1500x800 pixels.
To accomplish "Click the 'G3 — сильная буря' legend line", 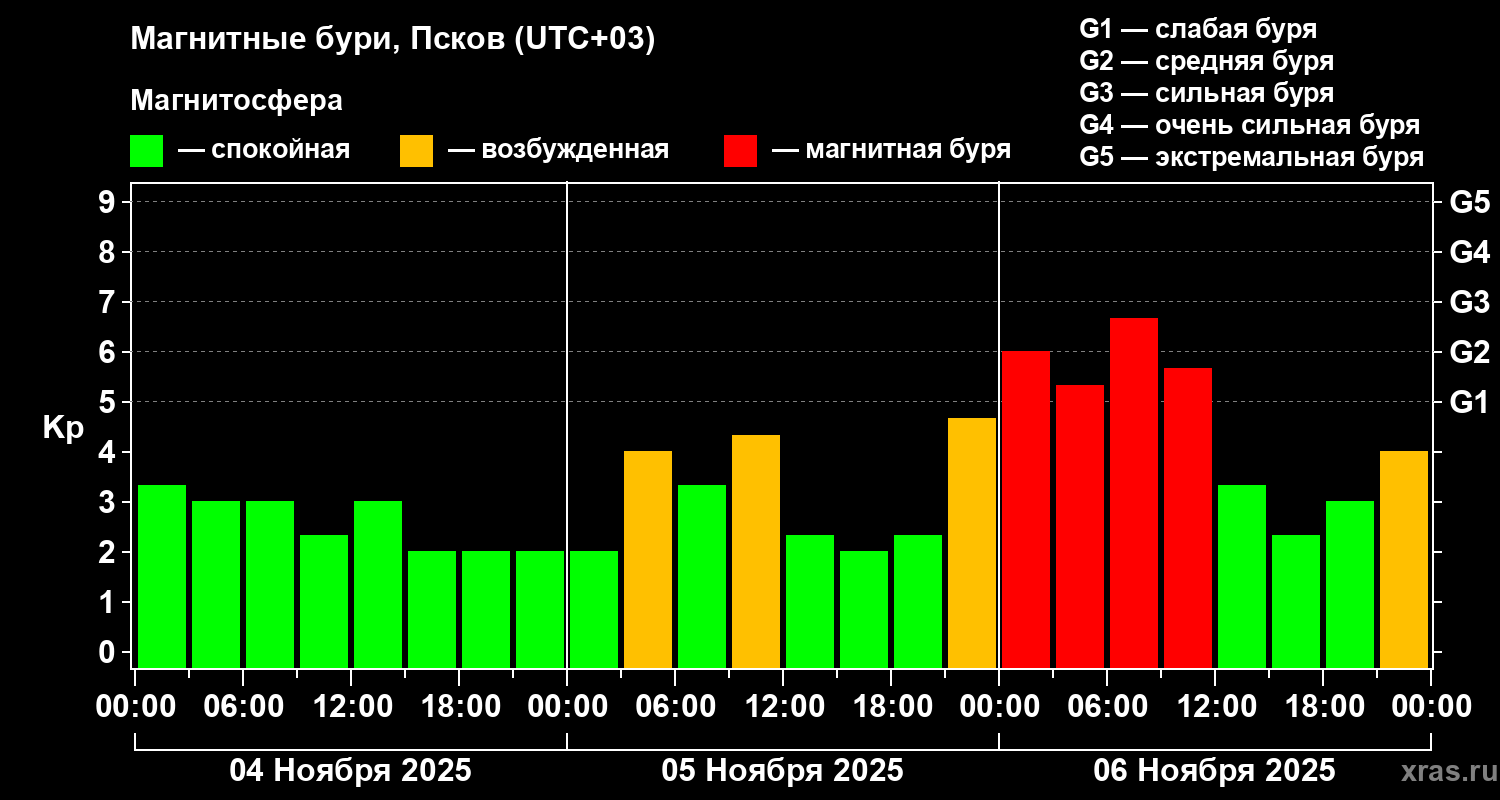I will (x=1206, y=93).
